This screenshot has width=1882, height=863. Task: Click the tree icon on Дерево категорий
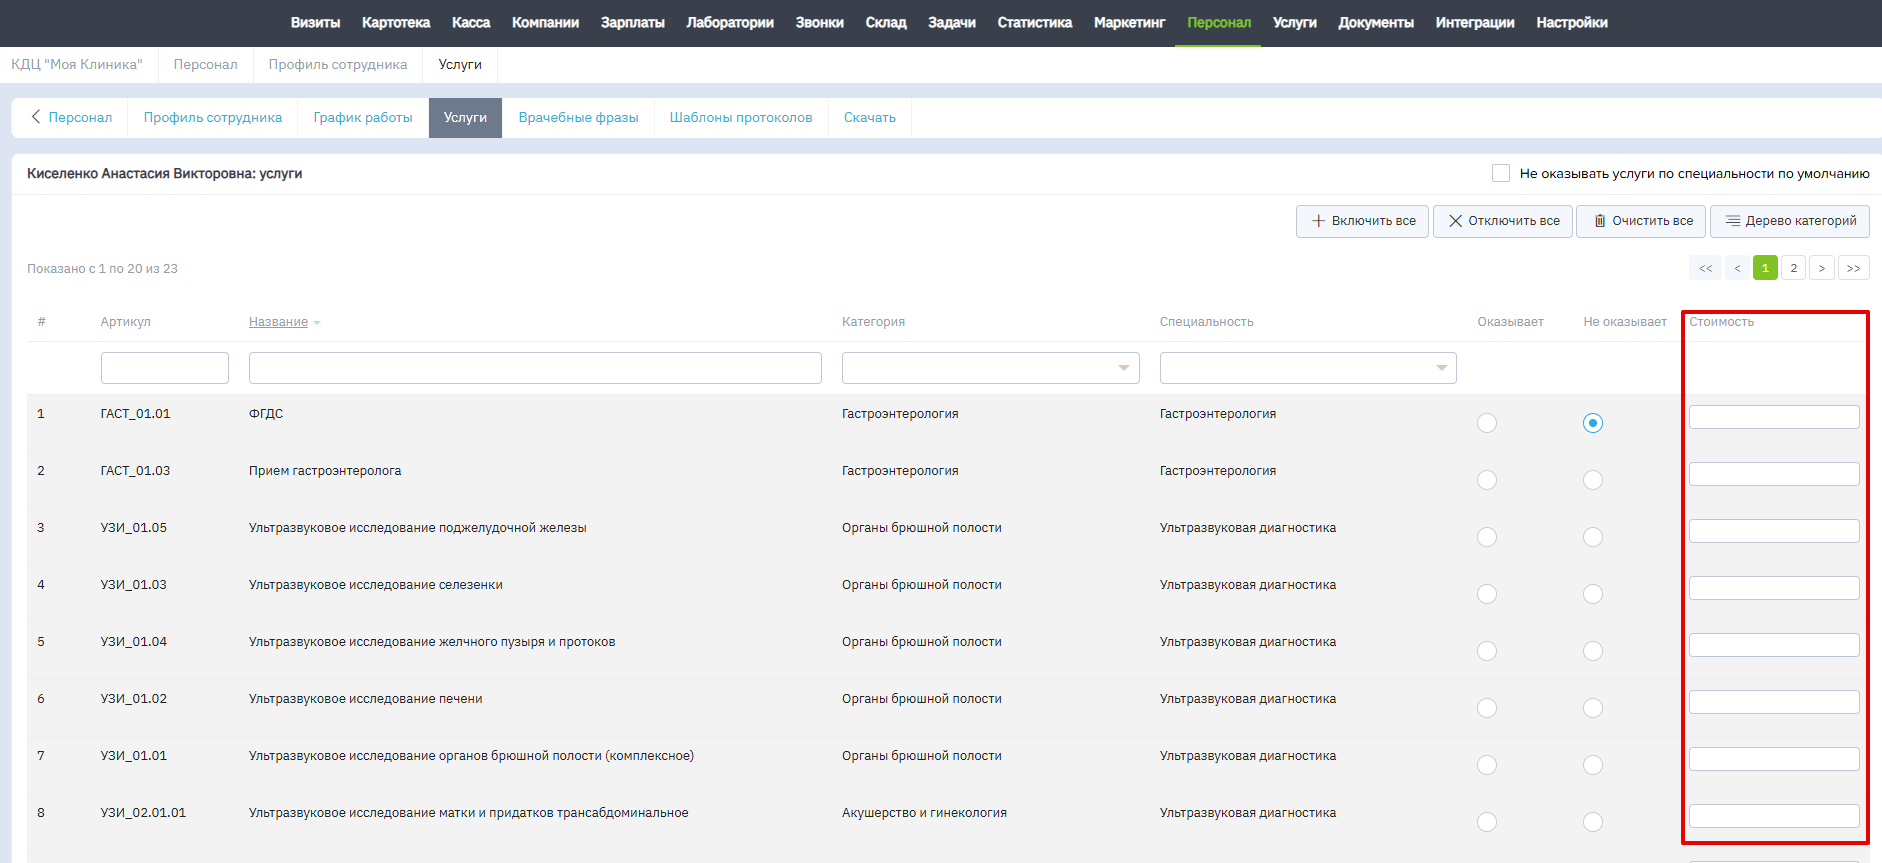1733,221
